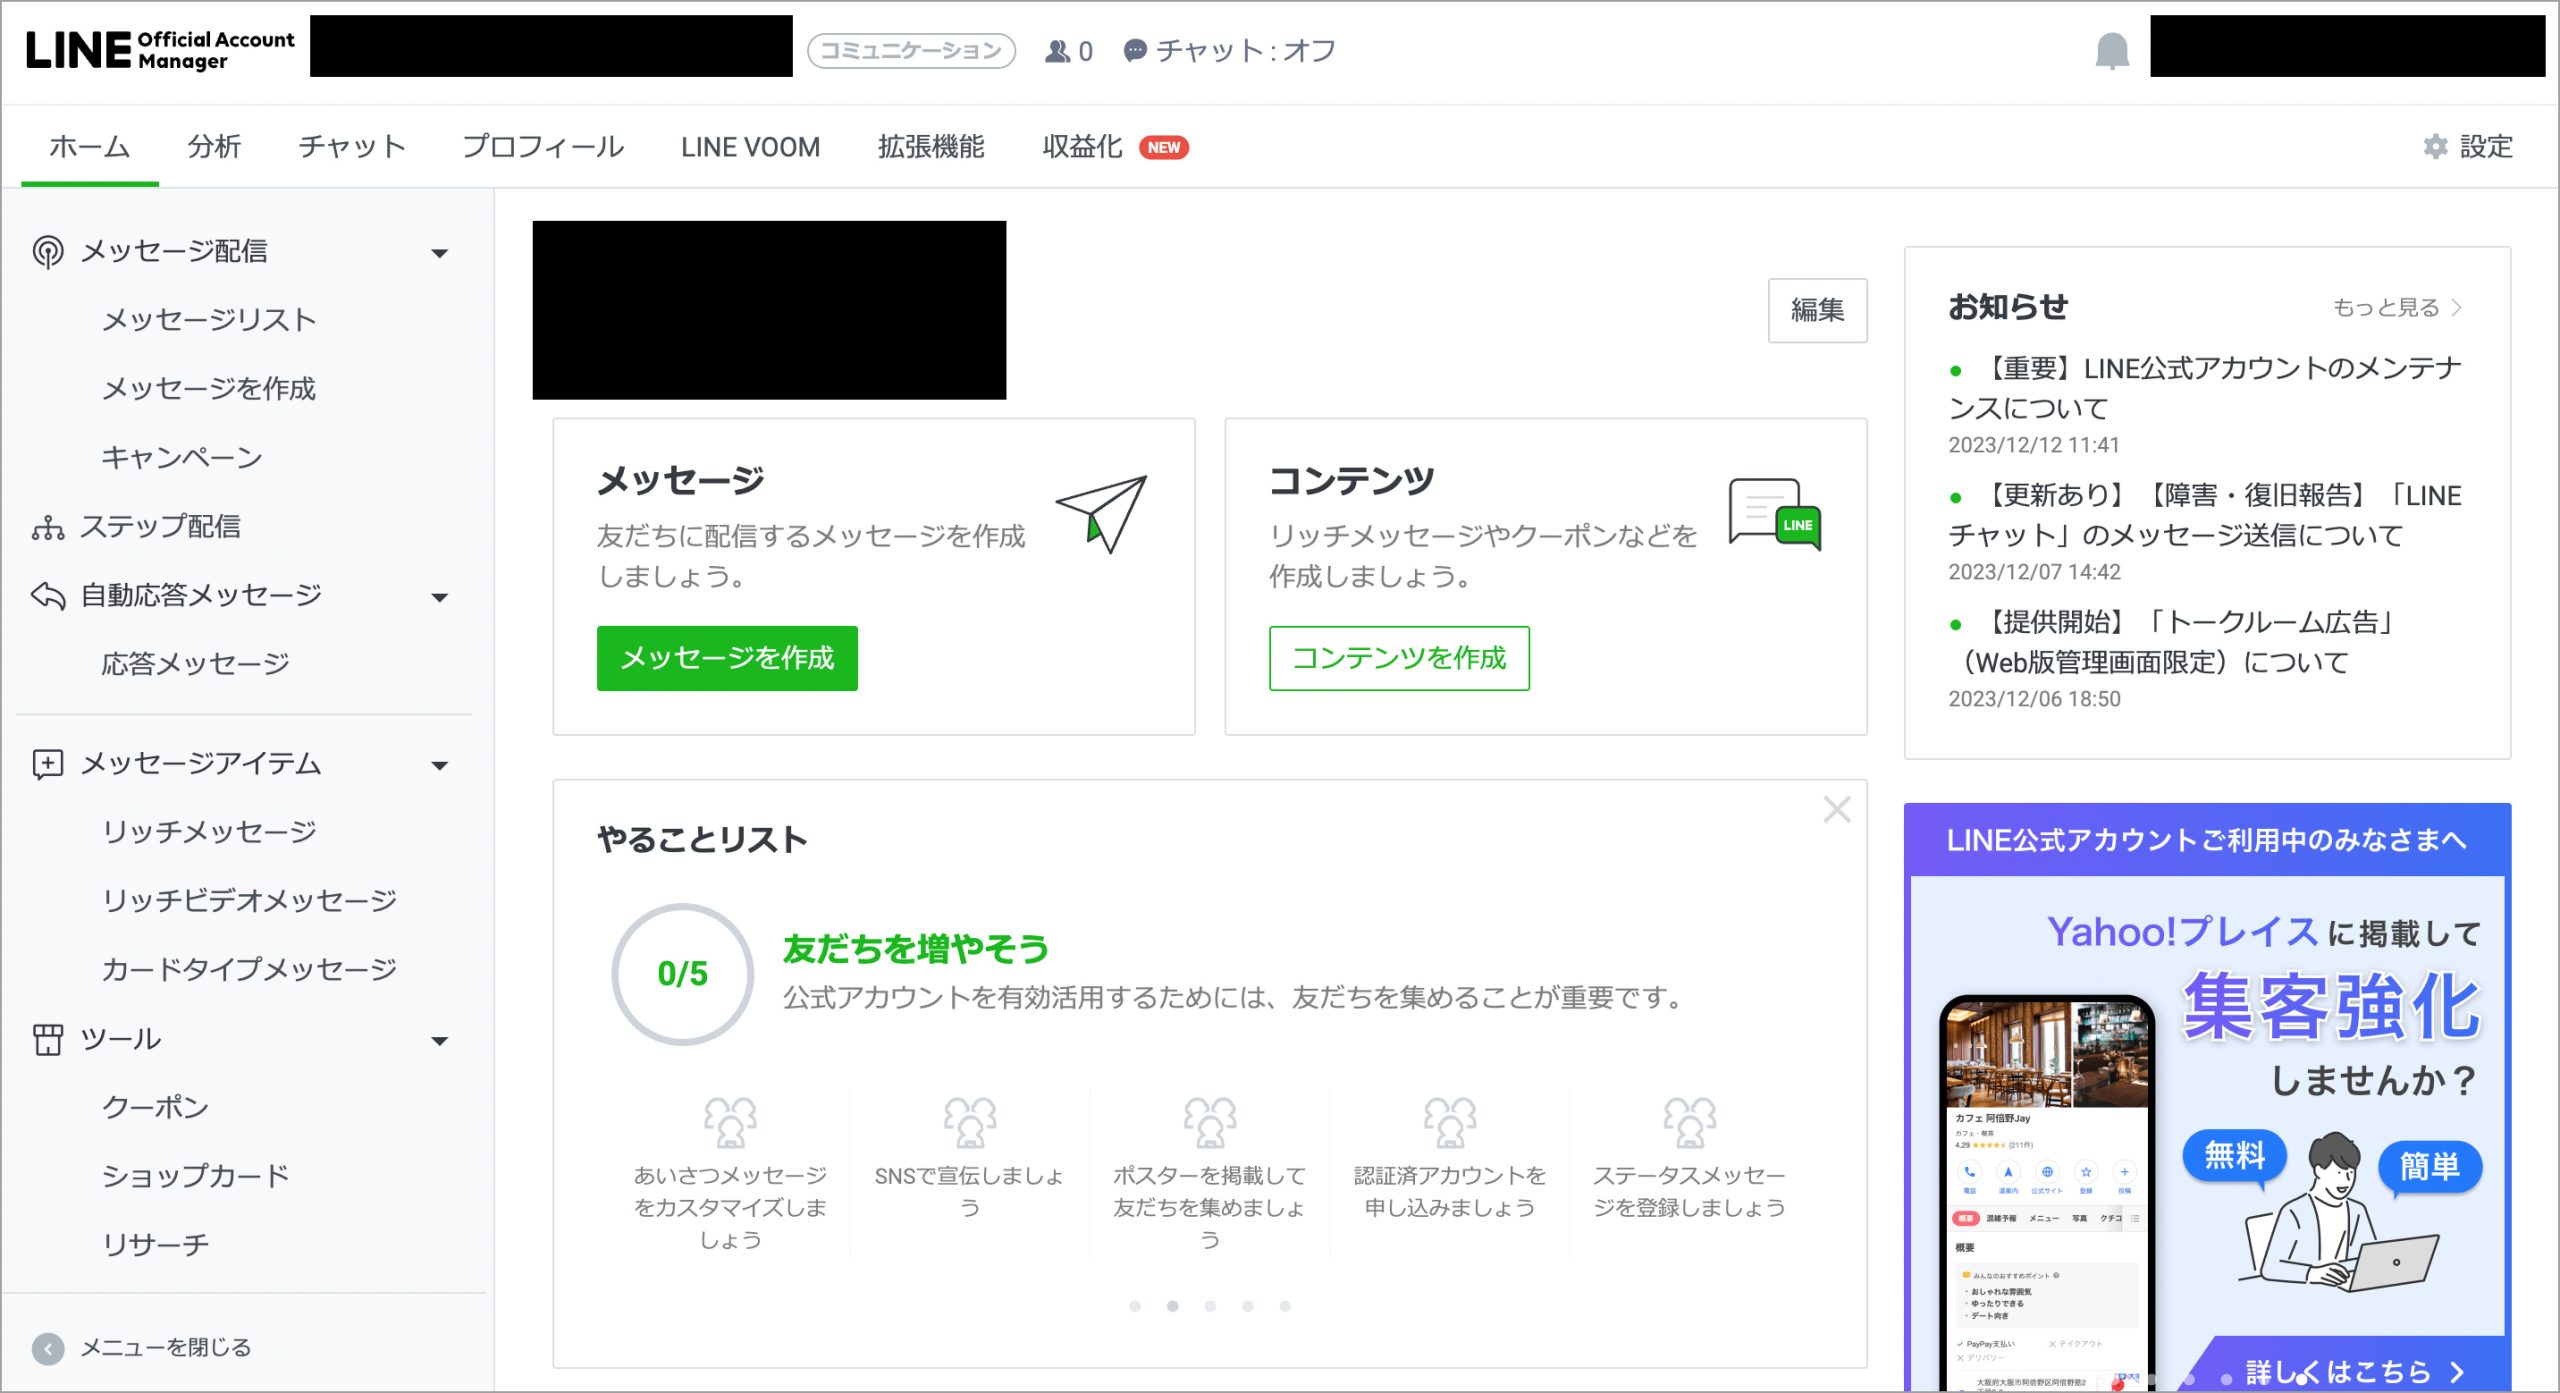The width and height of the screenshot is (2560, 1393).
Task: Click the あいさつメッセージ task icon
Action: click(730, 1122)
